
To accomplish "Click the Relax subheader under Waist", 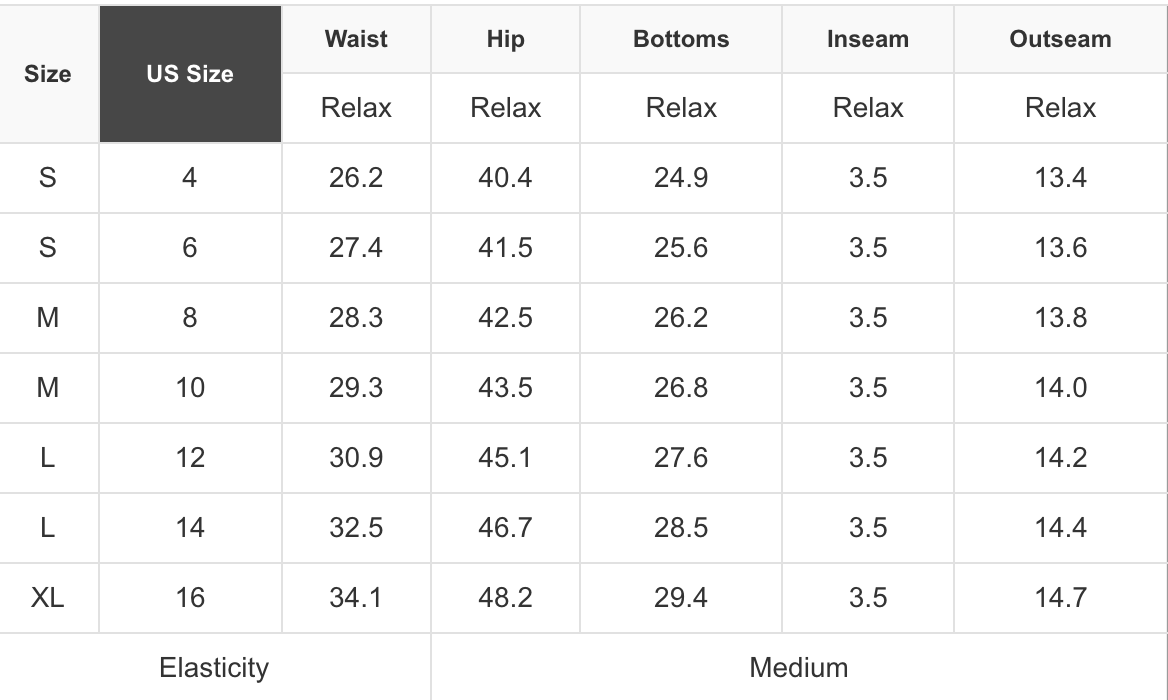I will click(356, 108).
